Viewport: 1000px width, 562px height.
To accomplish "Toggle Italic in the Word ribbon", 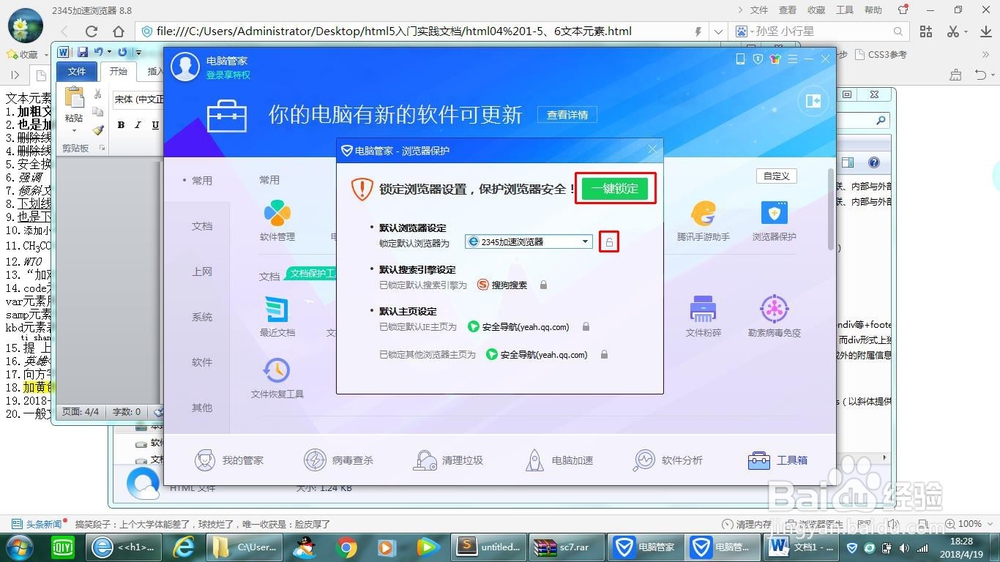I will (x=138, y=125).
